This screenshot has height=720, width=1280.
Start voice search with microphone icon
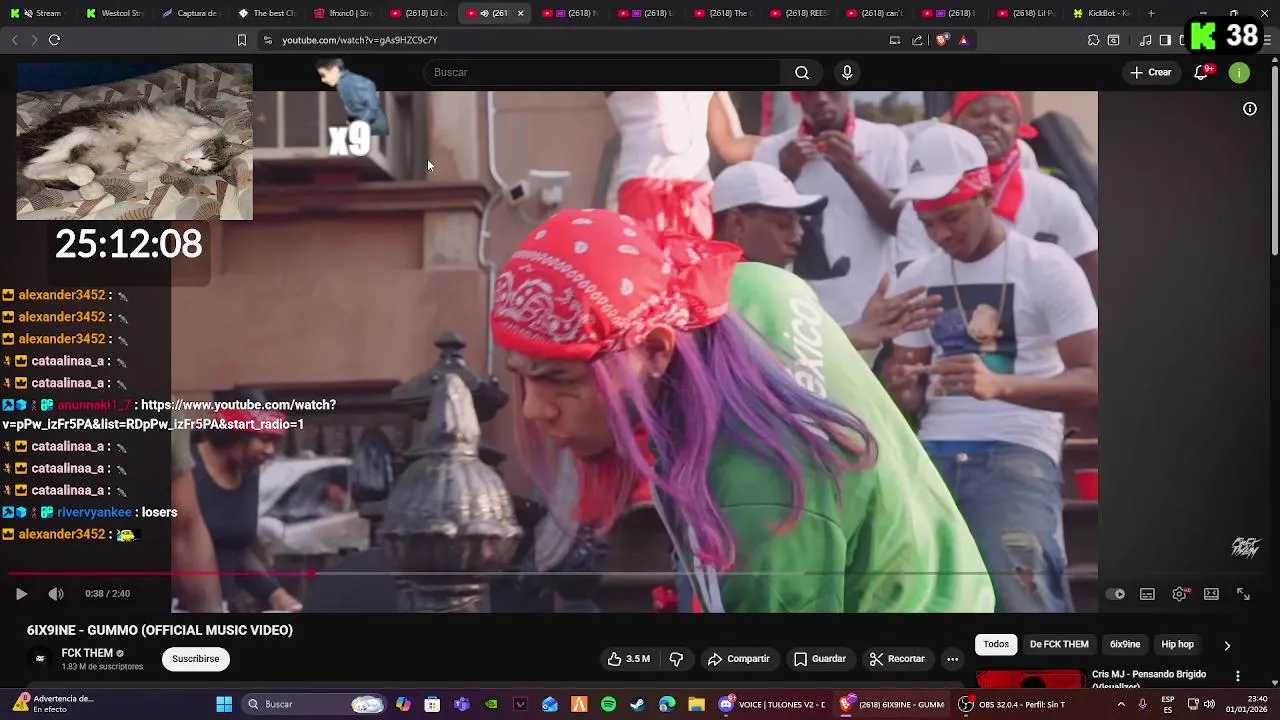(x=847, y=73)
